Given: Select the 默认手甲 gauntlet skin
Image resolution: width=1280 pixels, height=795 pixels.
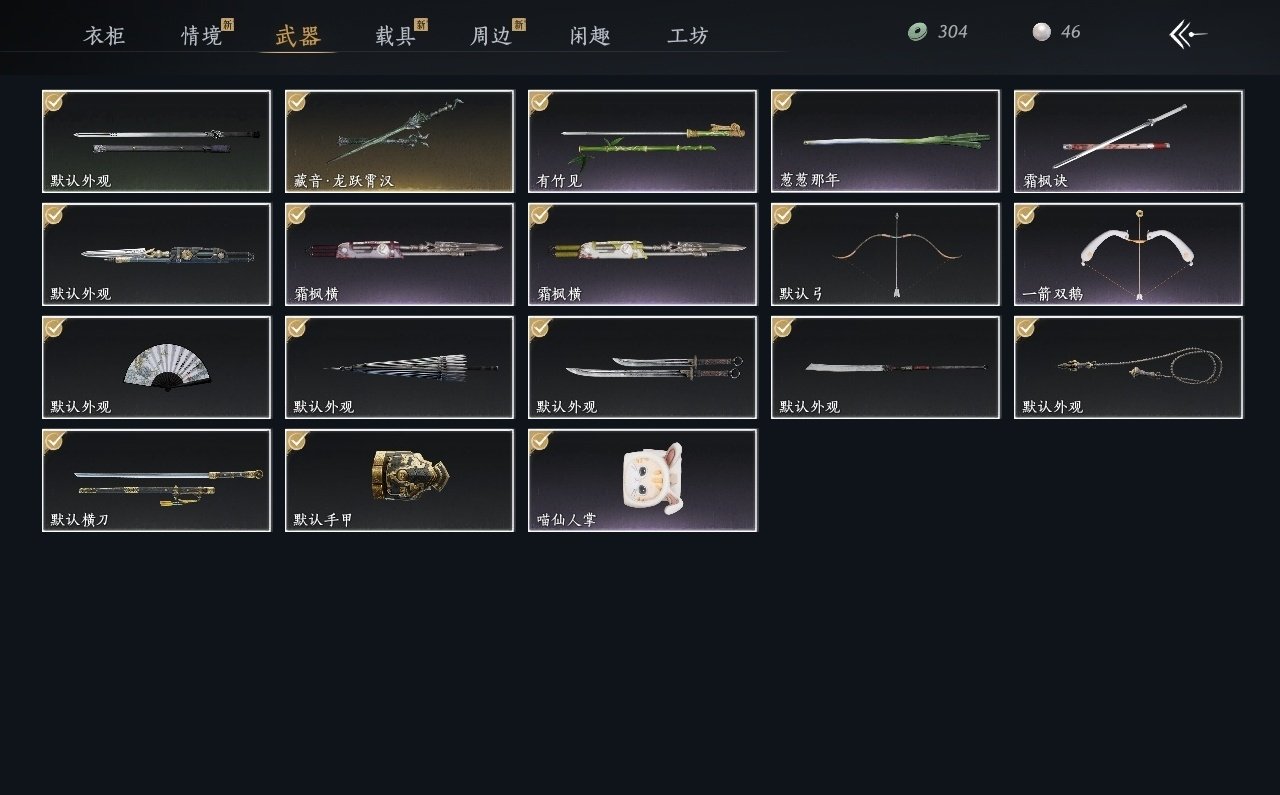Looking at the screenshot, I should [400, 481].
